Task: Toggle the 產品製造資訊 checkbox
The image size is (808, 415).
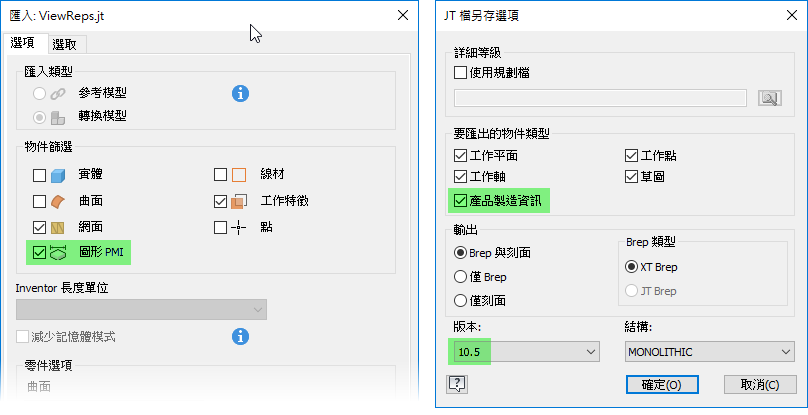Action: pyautogui.click(x=460, y=200)
